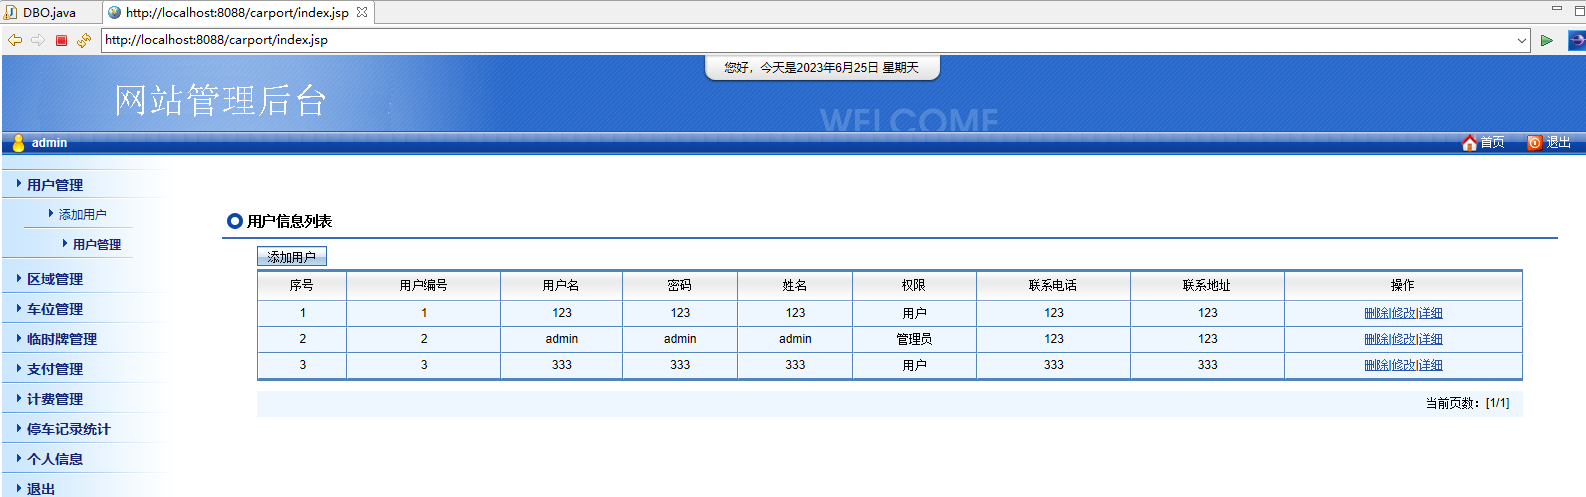Click the 当前页数 [1/1] pagination text

coord(1467,403)
